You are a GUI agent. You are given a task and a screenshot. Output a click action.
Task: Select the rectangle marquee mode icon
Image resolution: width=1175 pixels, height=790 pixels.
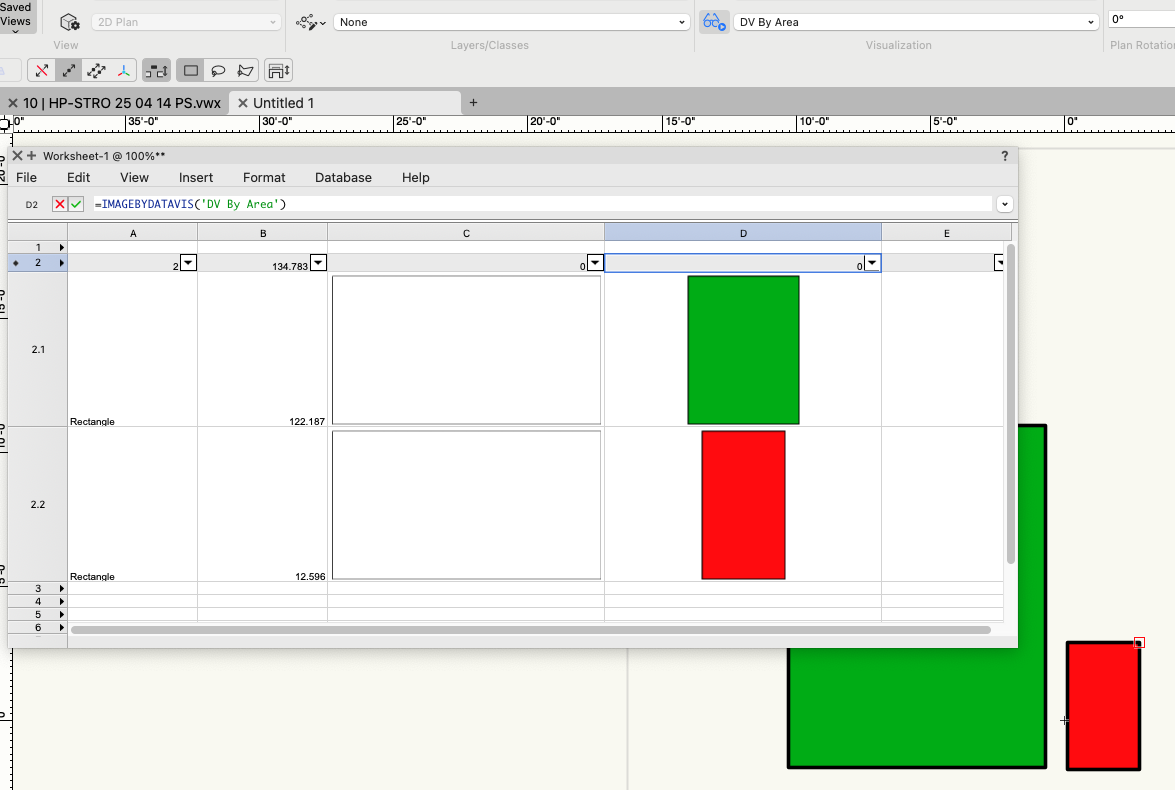(191, 71)
